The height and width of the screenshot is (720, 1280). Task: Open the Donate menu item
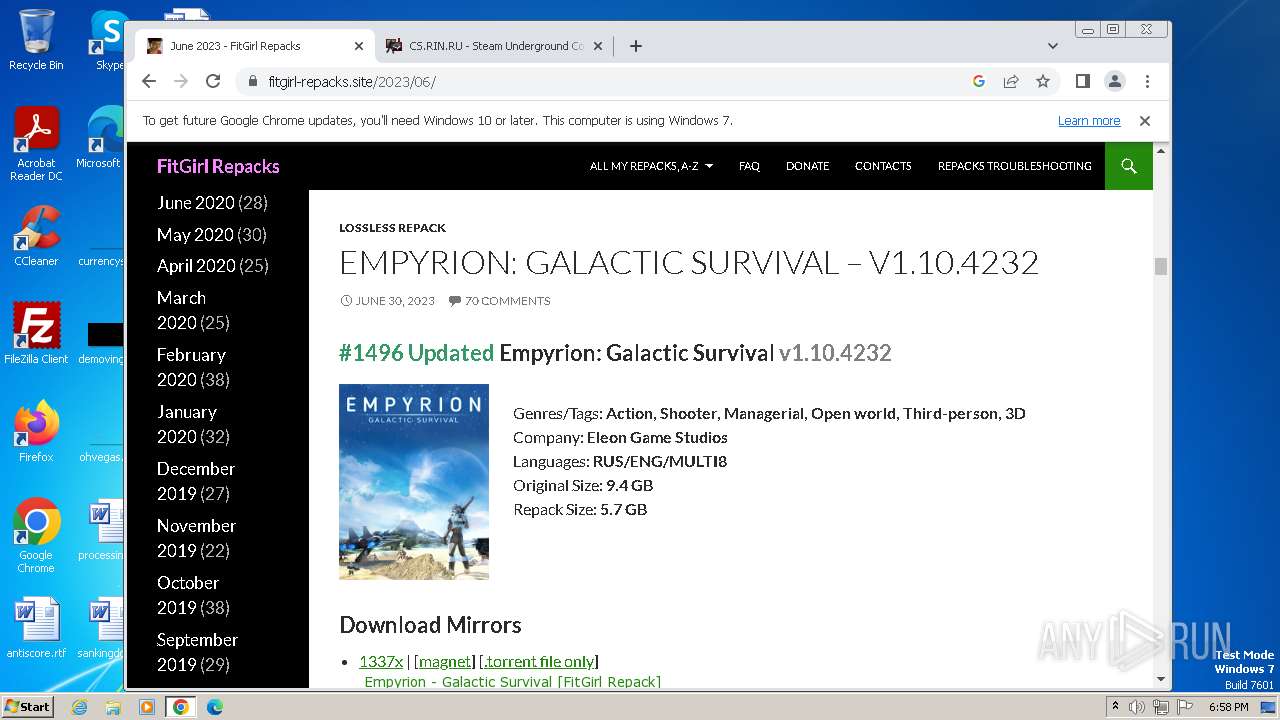[807, 166]
